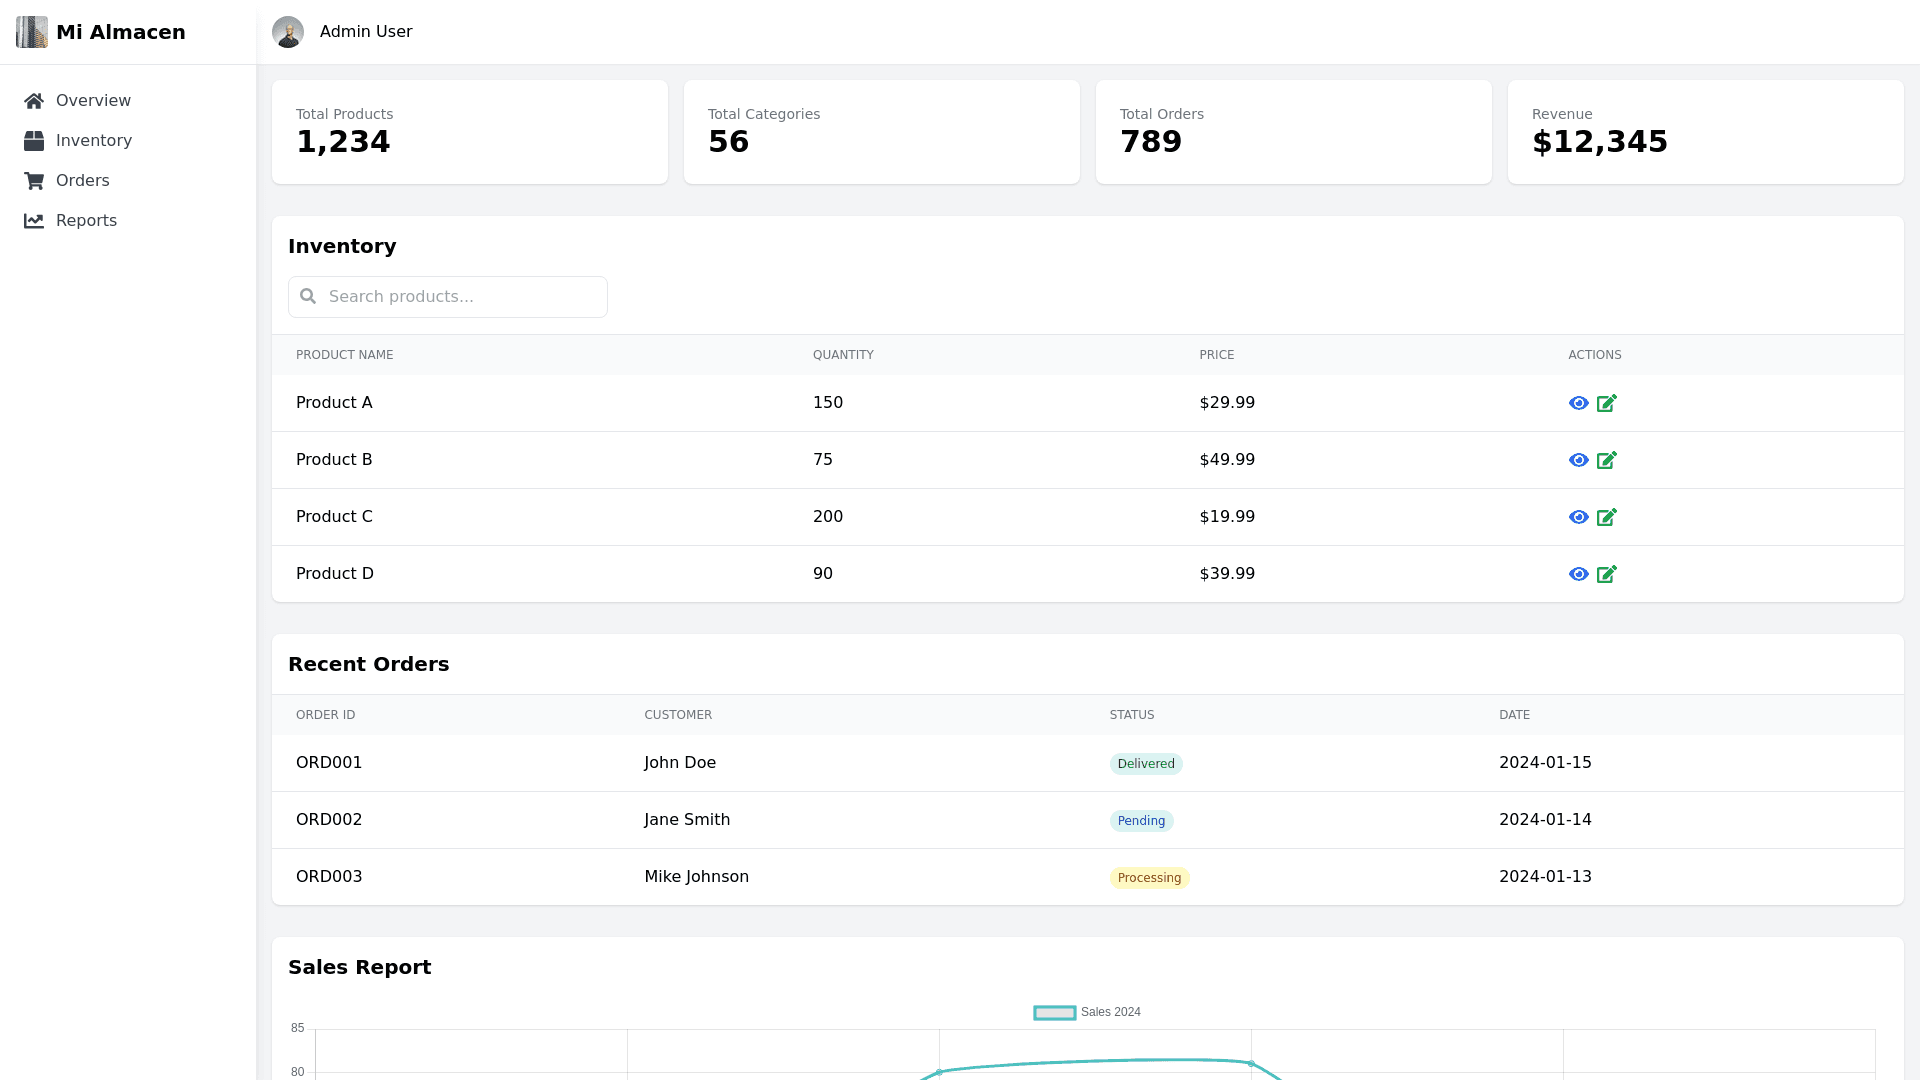Focus the Search products field
Image resolution: width=1920 pixels, height=1080 pixels.
pyautogui.click(x=460, y=297)
